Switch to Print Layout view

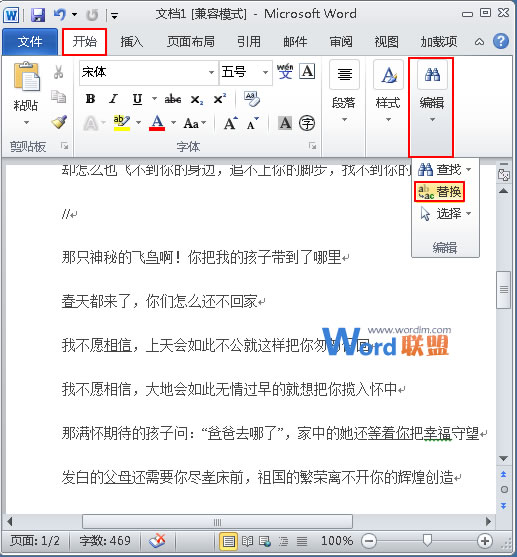pyautogui.click(x=228, y=542)
